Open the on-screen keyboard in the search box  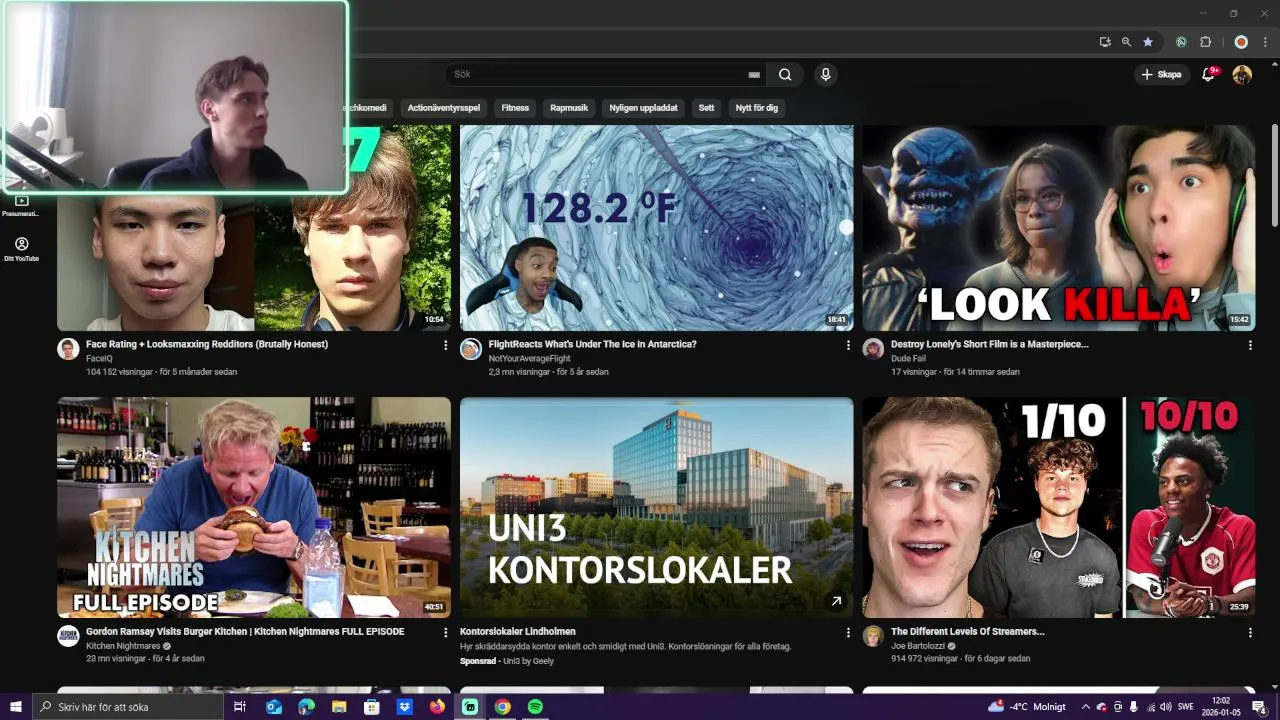pyautogui.click(x=754, y=74)
